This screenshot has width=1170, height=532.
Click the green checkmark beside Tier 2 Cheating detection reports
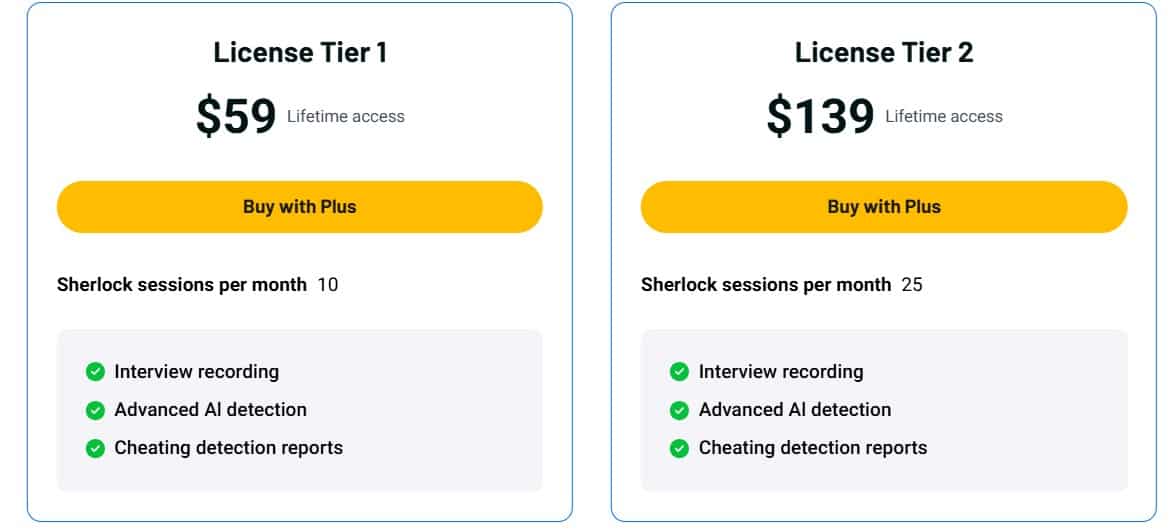[x=679, y=448]
